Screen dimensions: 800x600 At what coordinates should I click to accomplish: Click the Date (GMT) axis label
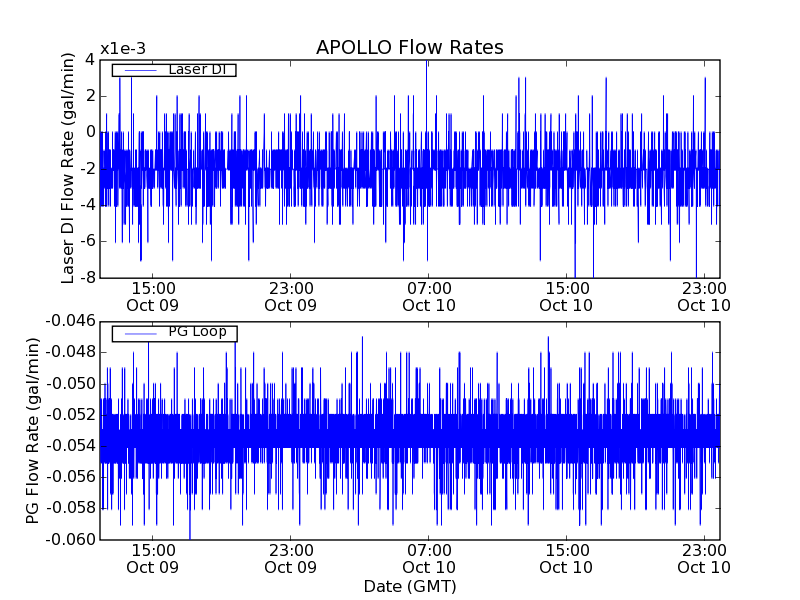pos(410,586)
